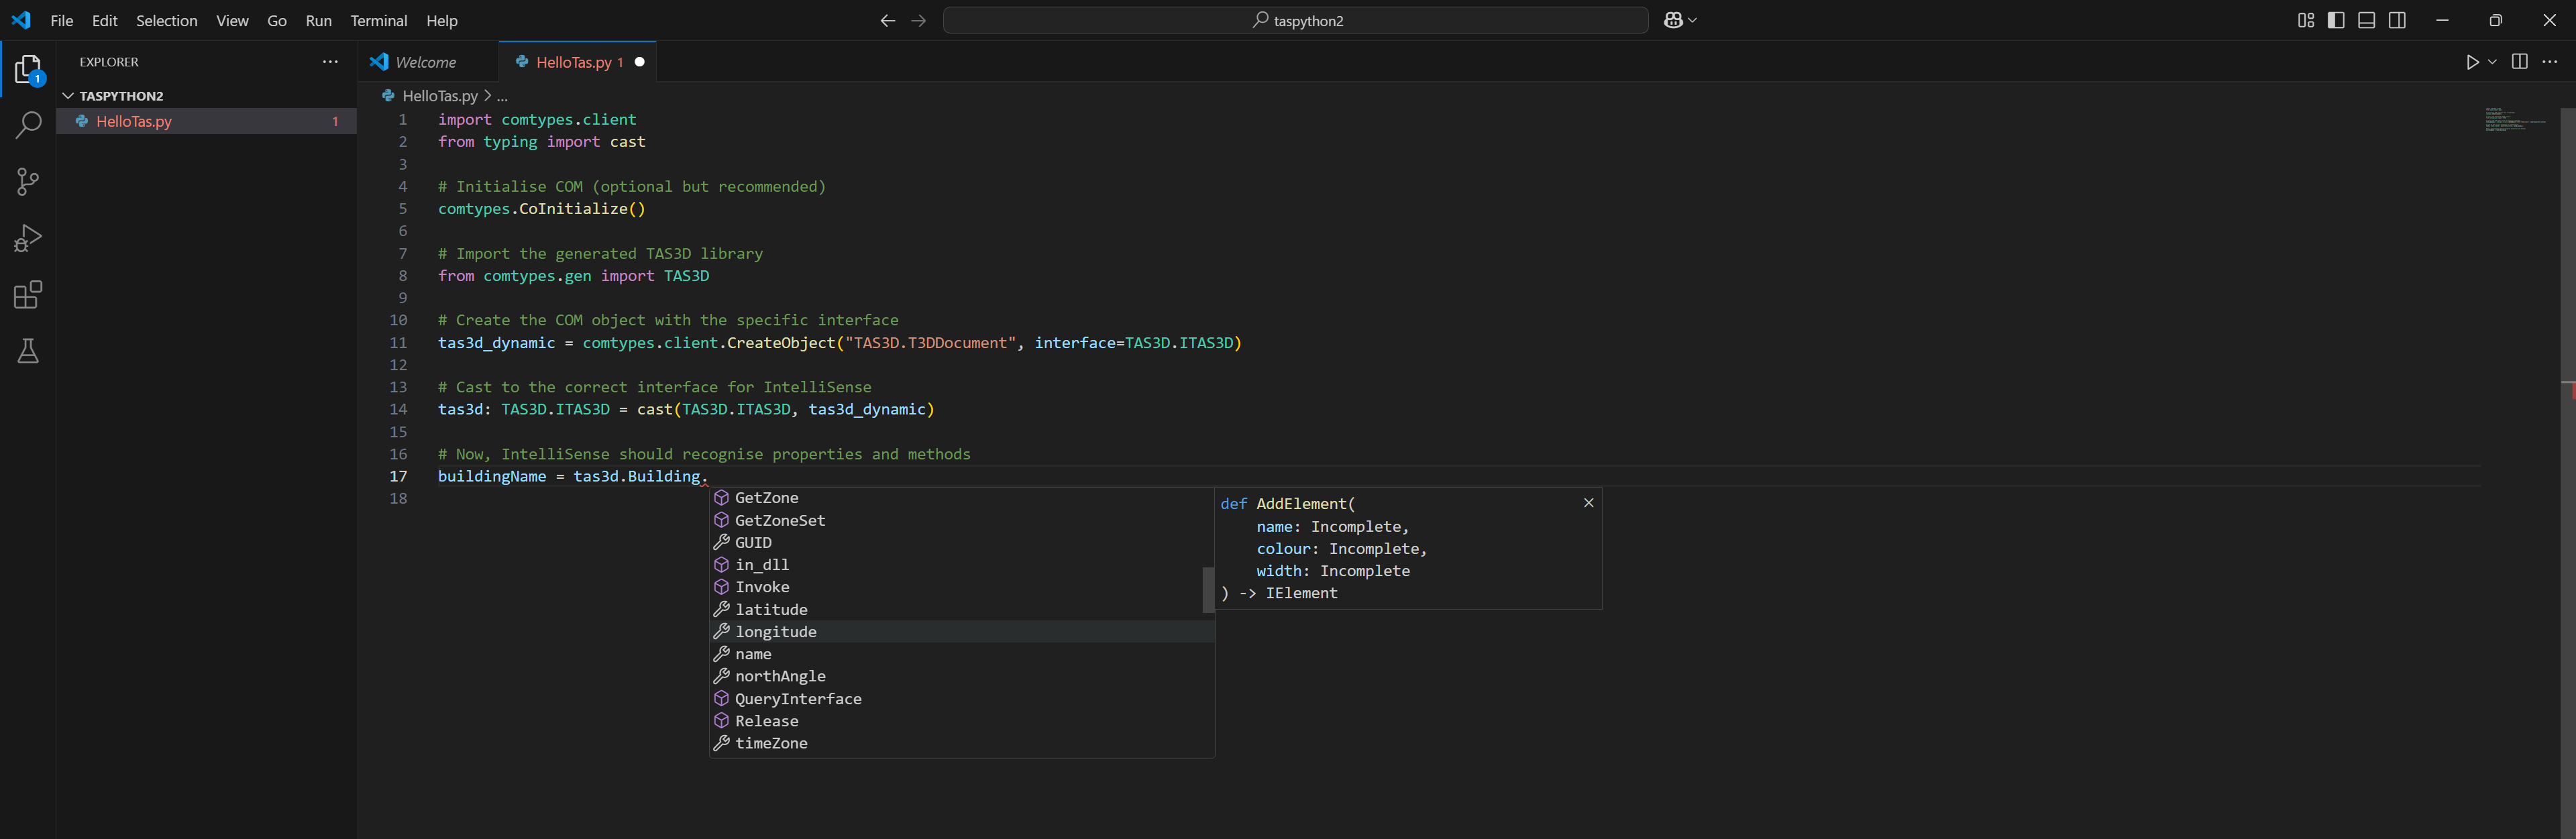Open the Extensions view
The height and width of the screenshot is (839, 2576).
point(28,295)
